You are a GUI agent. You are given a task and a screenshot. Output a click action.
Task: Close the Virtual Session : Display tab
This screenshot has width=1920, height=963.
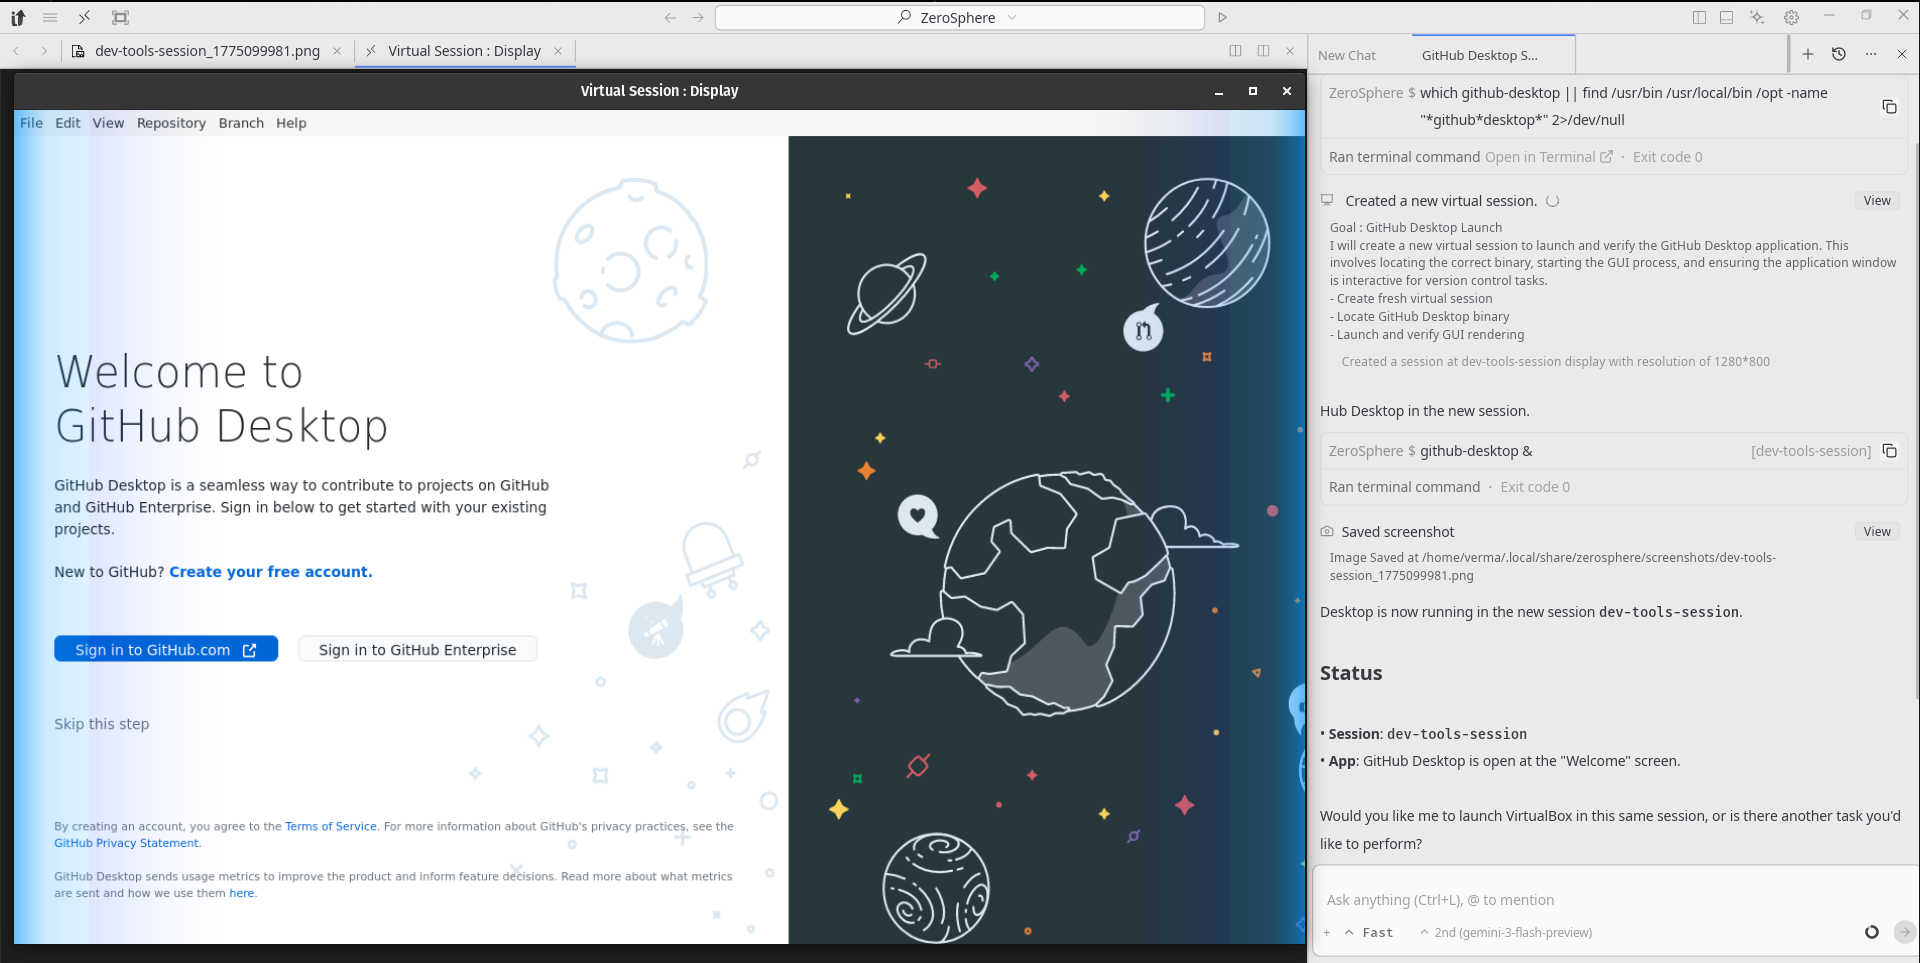[x=558, y=51]
